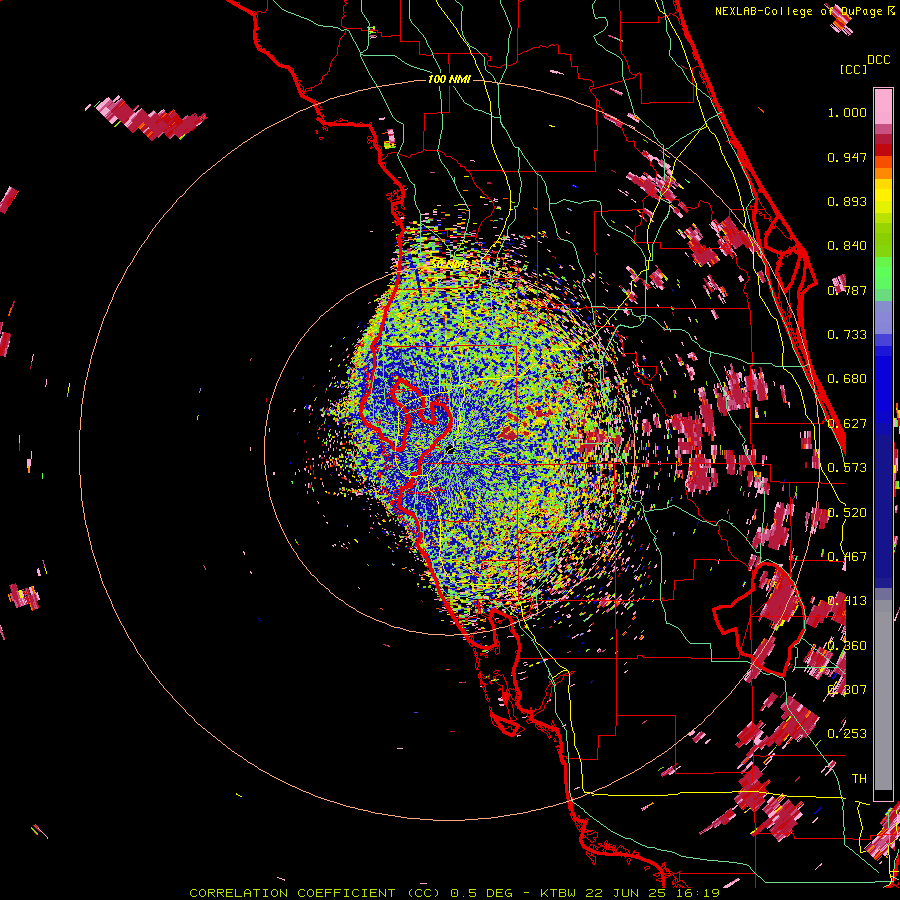Select the 0.947 legend value
Screen dimensions: 900x900
click(x=847, y=157)
